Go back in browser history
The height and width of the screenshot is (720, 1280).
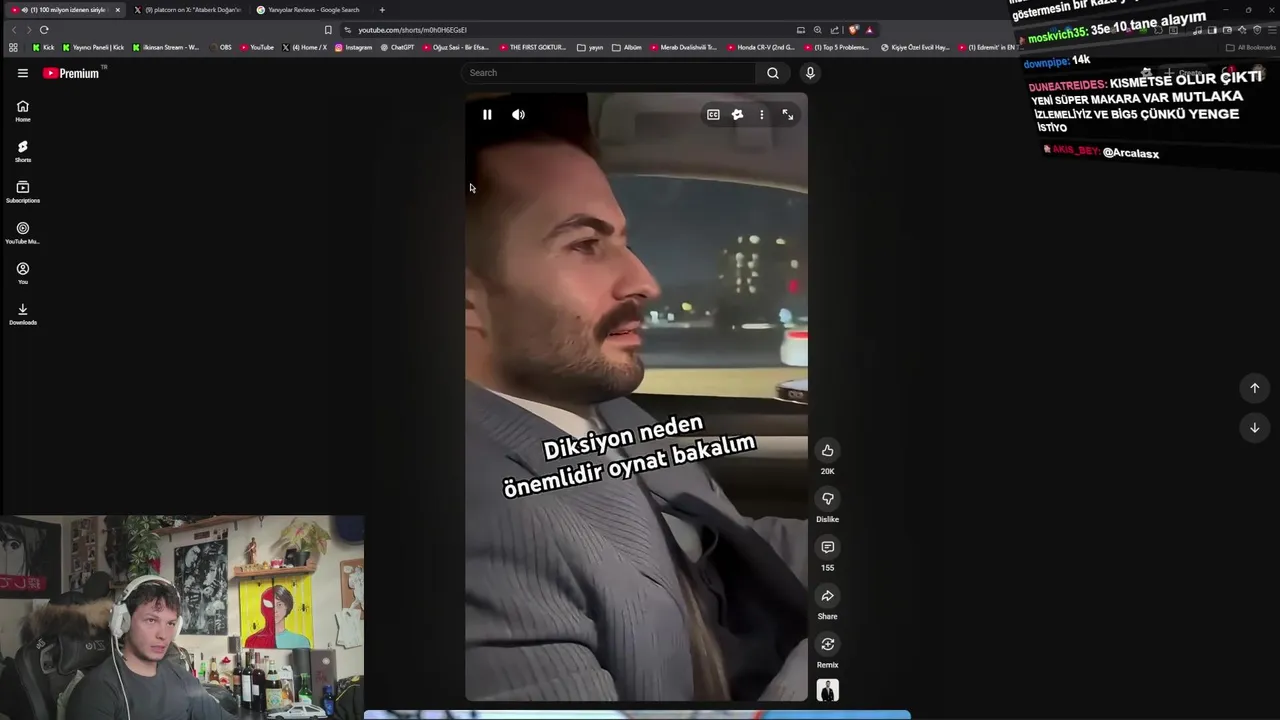[x=14, y=30]
